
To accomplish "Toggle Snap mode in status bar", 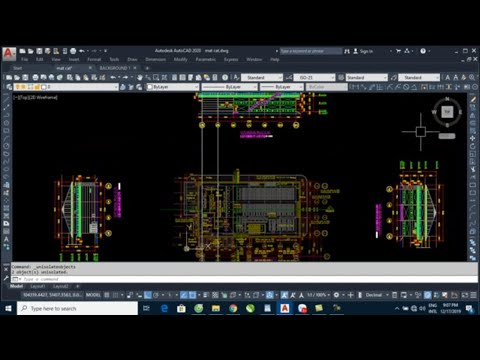I will click(115, 295).
